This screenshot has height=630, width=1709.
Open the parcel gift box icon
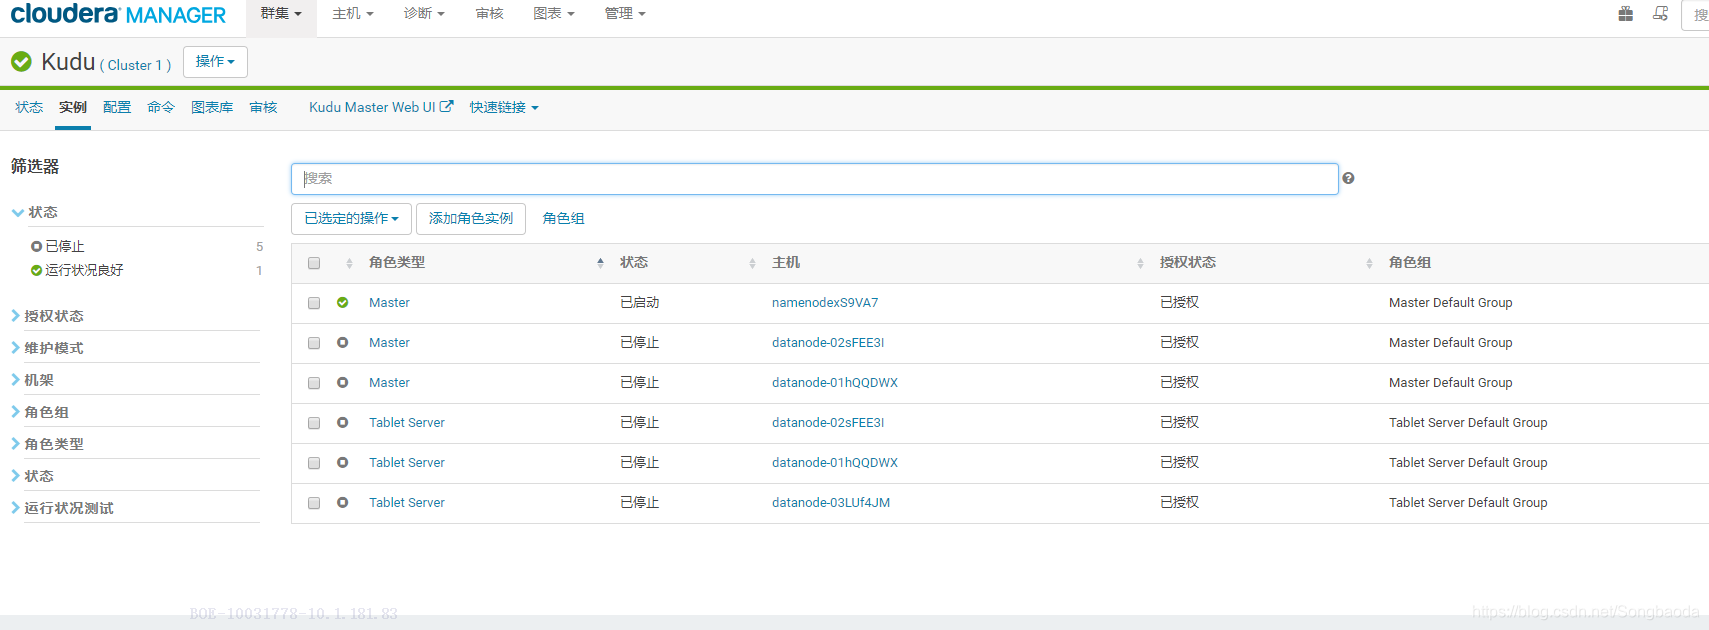point(1626,14)
